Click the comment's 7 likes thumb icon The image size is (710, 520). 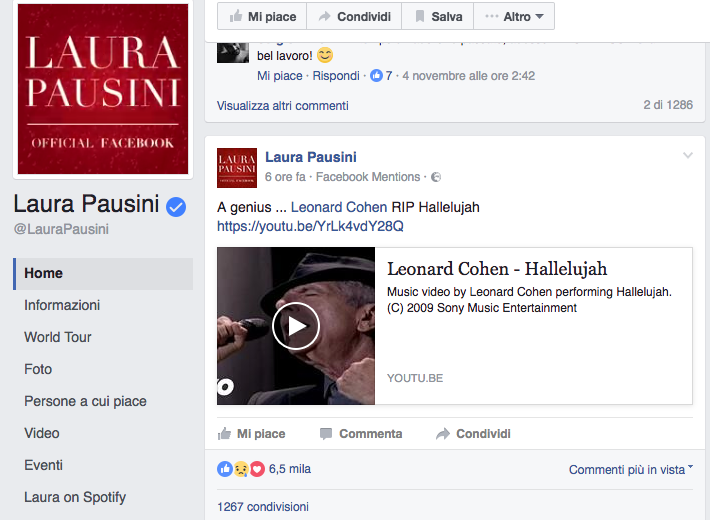376,75
